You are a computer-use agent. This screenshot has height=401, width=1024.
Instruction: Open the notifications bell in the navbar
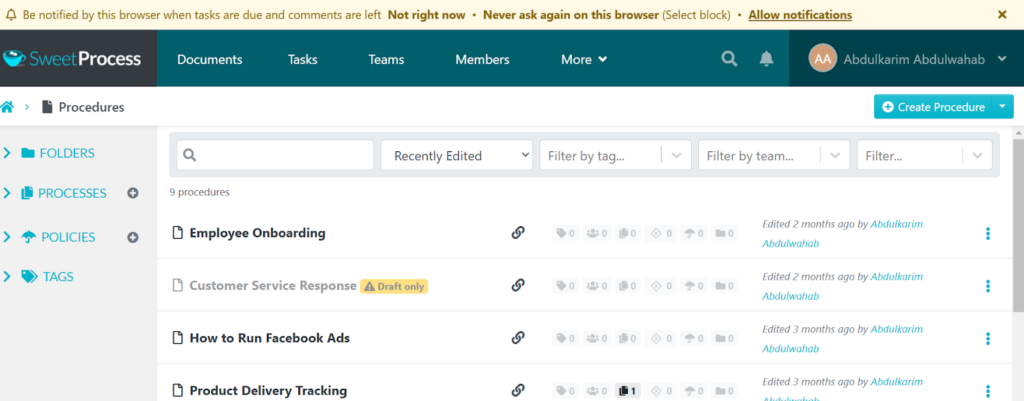pos(766,59)
